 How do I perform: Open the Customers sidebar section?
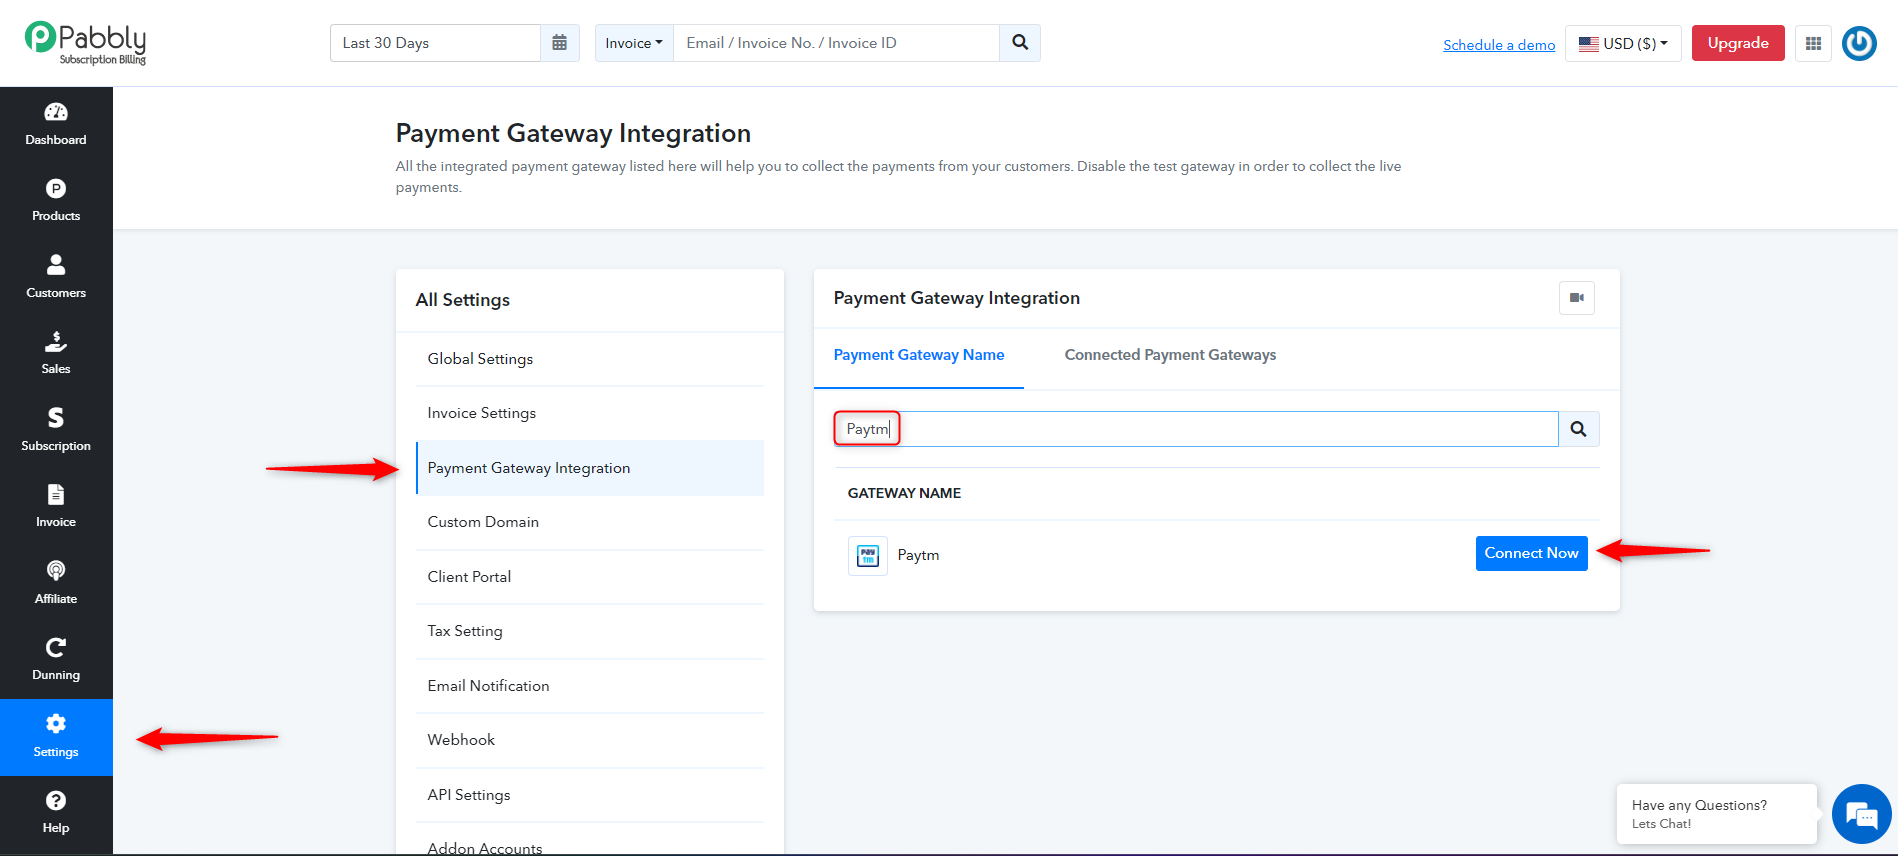coord(56,277)
